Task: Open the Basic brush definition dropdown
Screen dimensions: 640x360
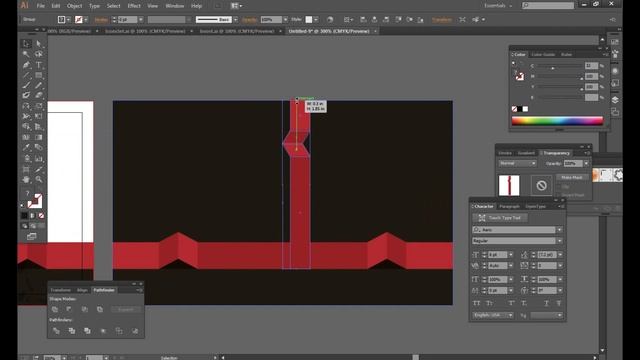Action: [236, 20]
